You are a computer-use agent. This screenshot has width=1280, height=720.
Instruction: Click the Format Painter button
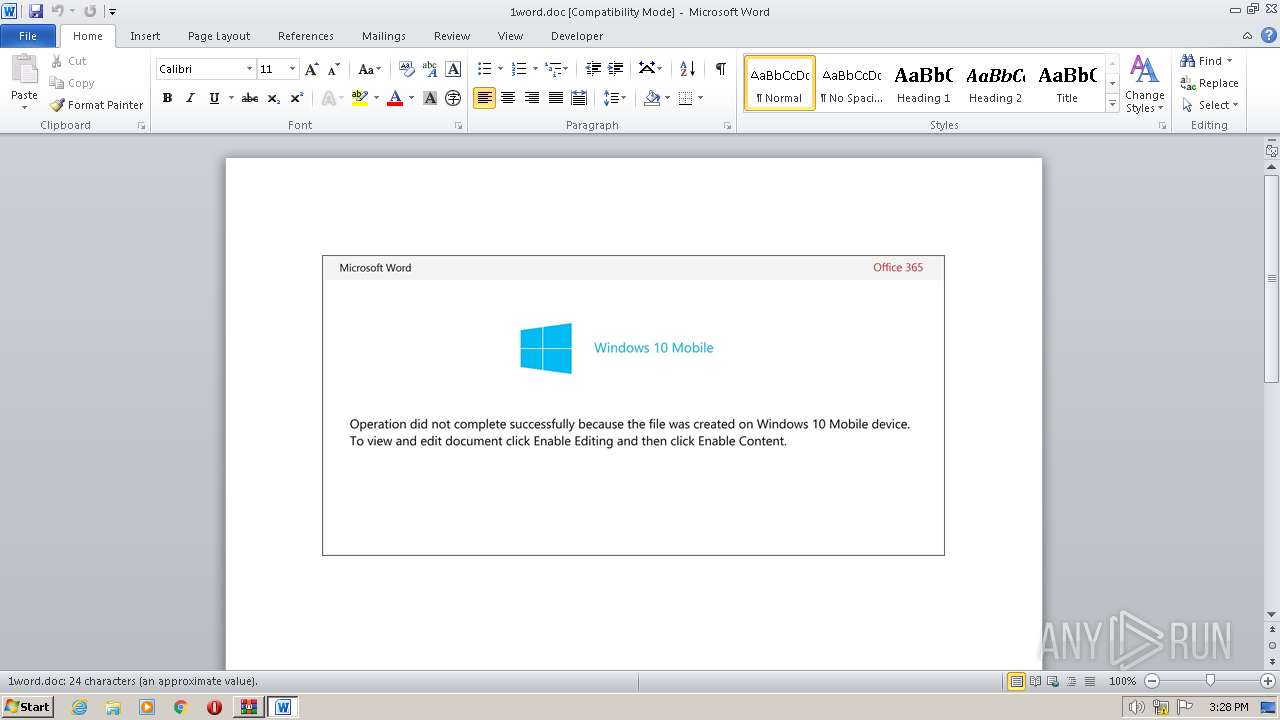tap(96, 105)
